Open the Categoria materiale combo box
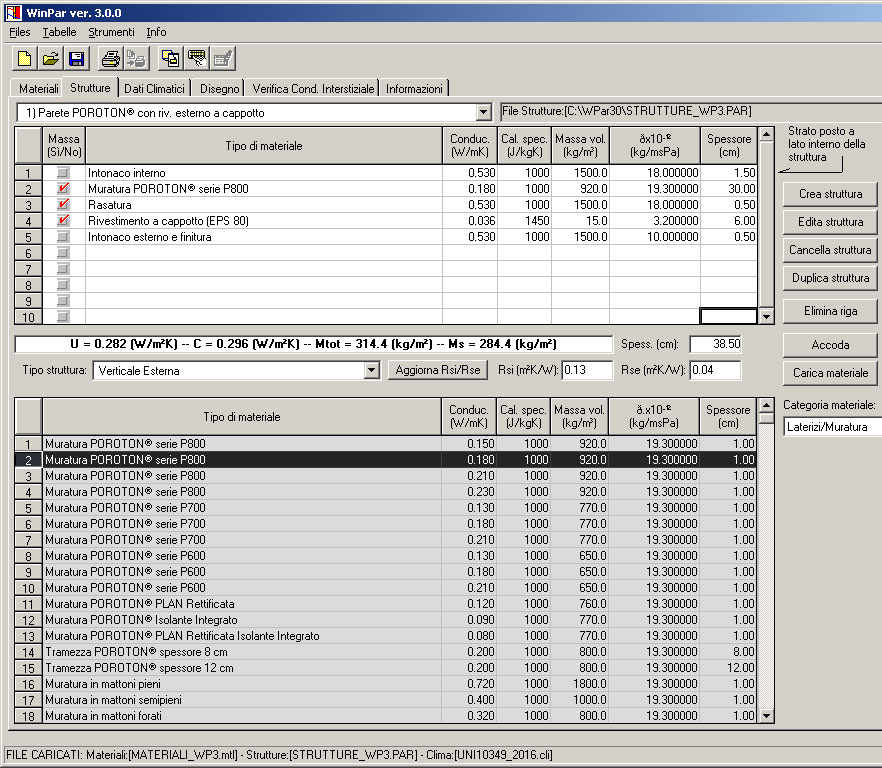The height and width of the screenshot is (768, 882). [x=832, y=426]
